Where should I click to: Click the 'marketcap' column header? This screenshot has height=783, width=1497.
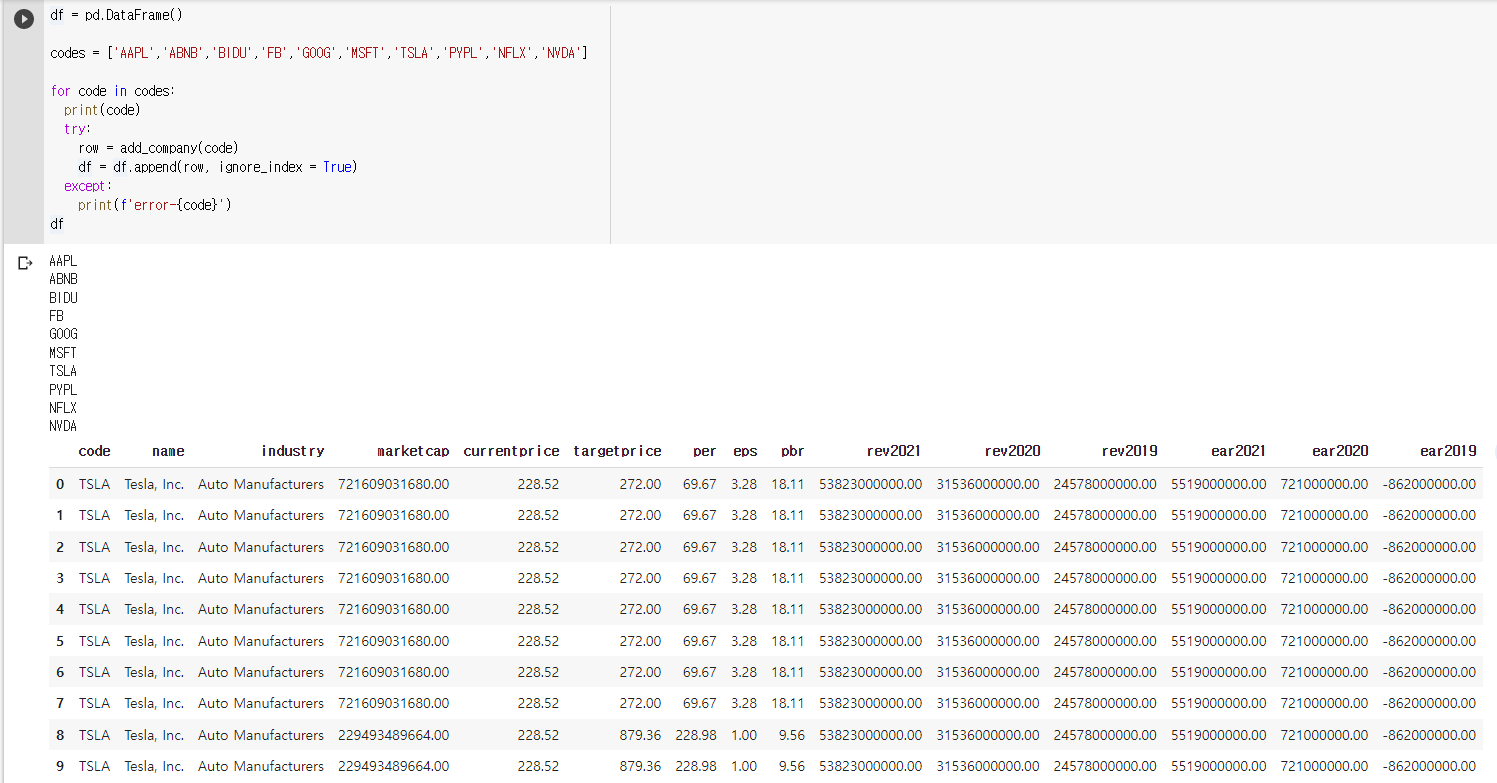pos(413,451)
